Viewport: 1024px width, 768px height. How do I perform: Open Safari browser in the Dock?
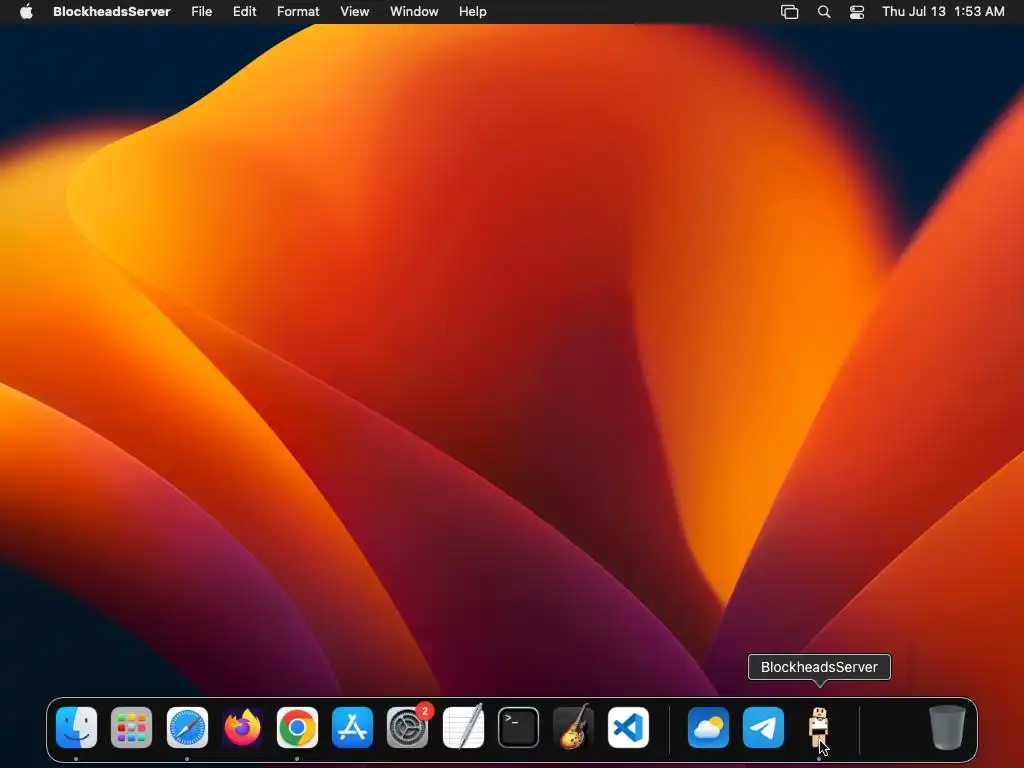187,727
